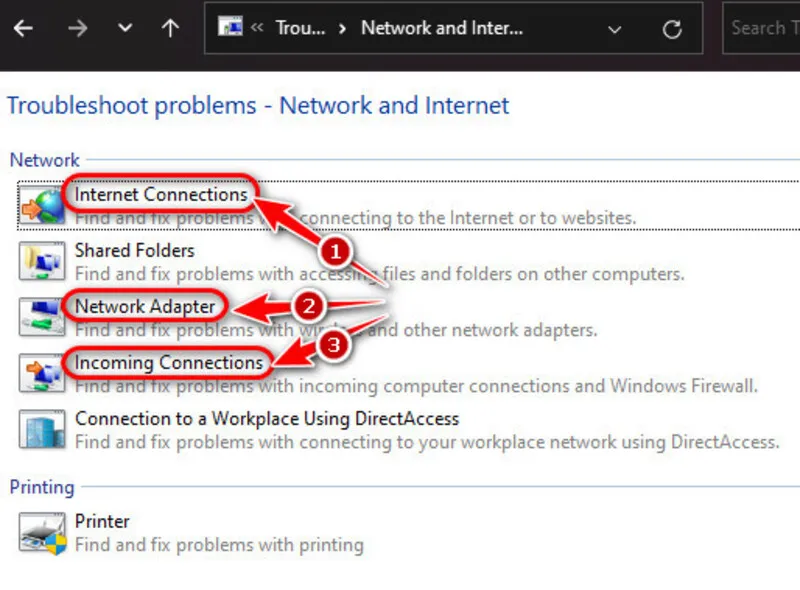Go forward with the right arrow
This screenshot has width=800, height=590.
(x=78, y=28)
